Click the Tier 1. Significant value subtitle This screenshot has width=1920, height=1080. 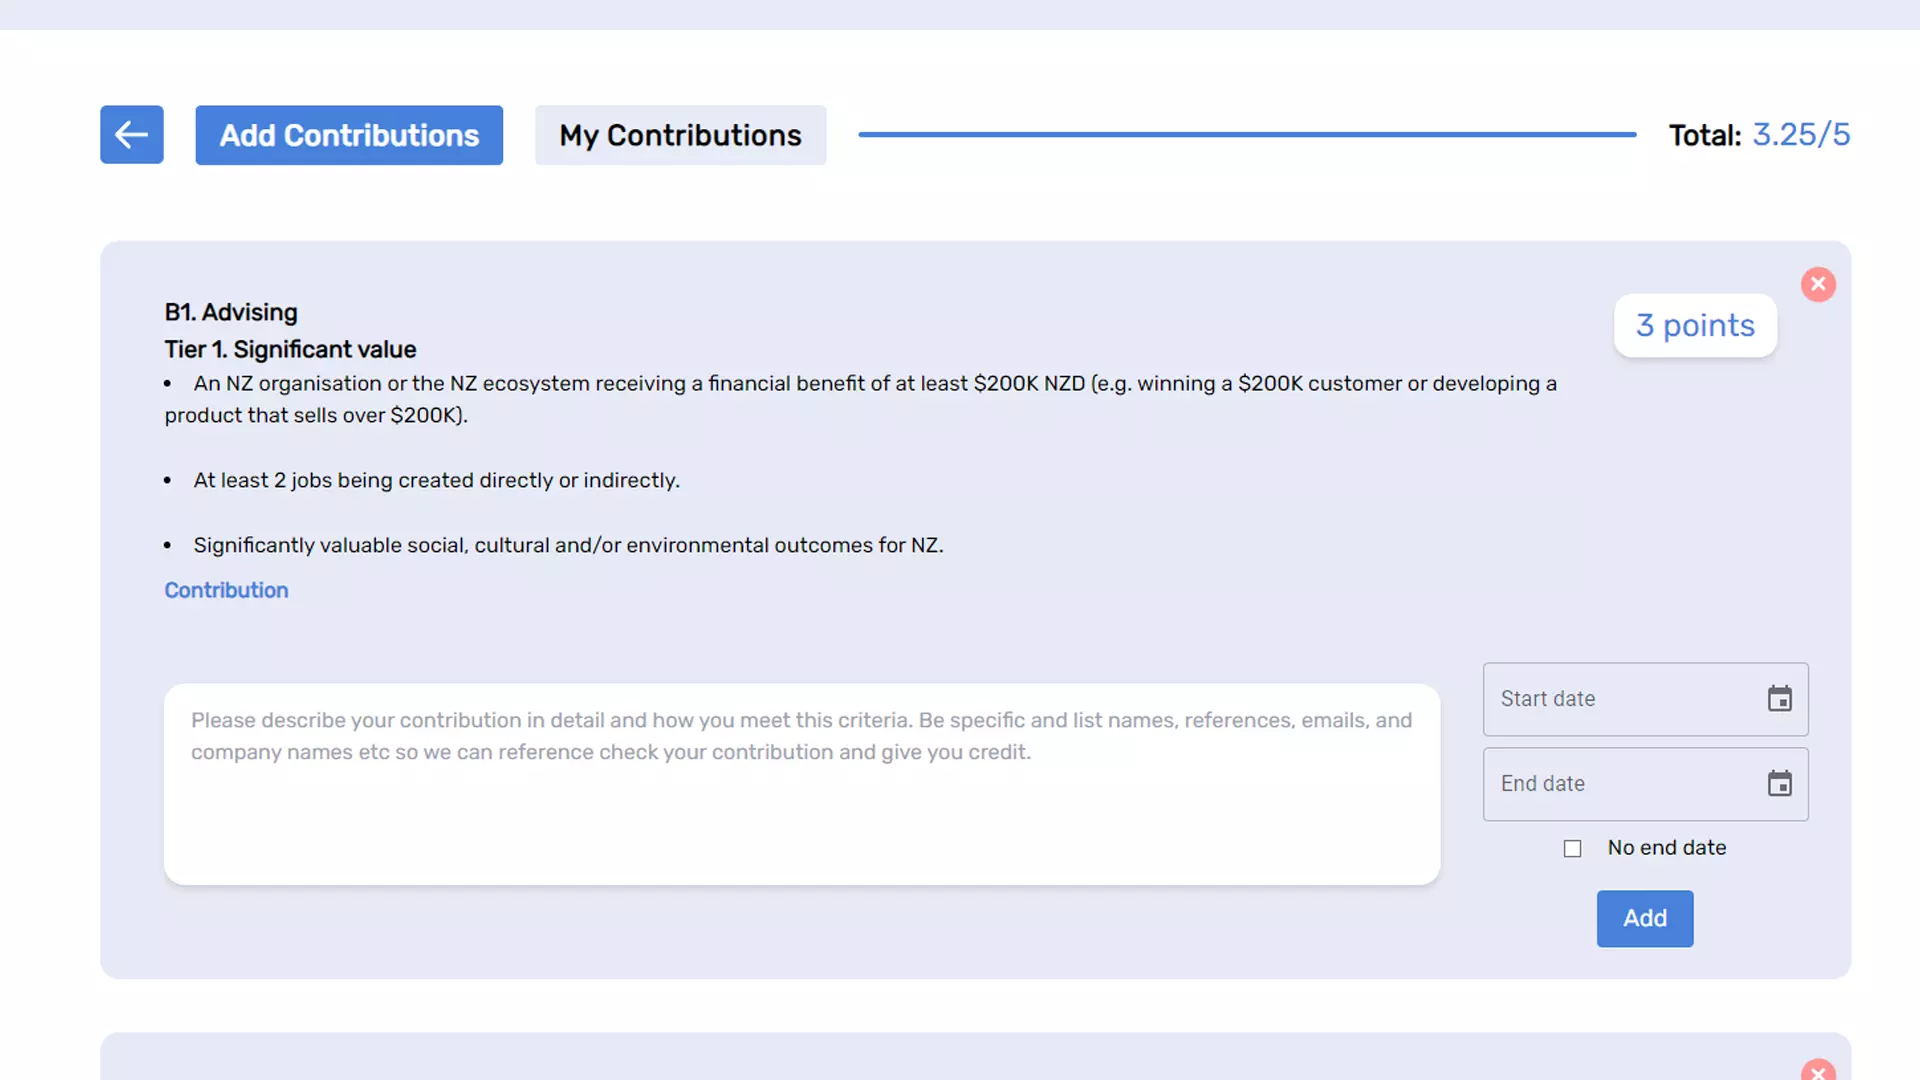290,350
